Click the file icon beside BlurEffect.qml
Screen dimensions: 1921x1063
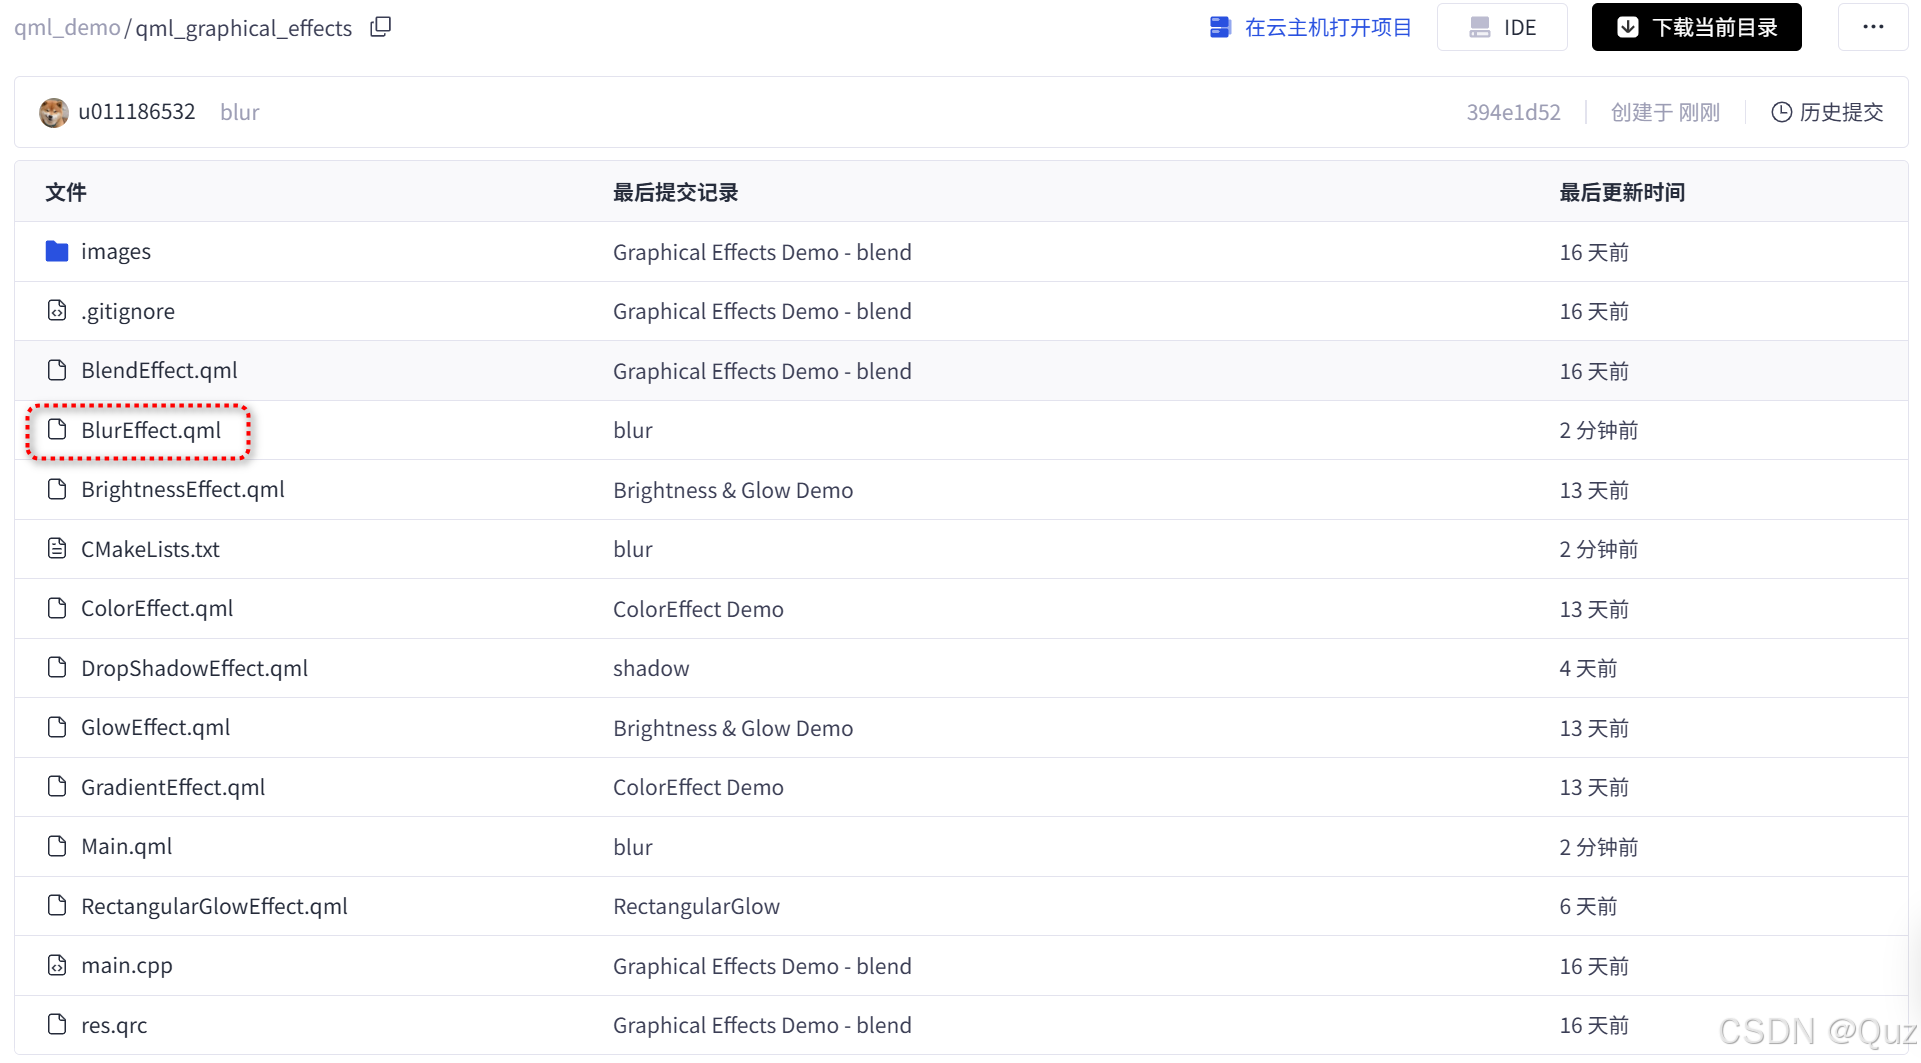(x=57, y=430)
